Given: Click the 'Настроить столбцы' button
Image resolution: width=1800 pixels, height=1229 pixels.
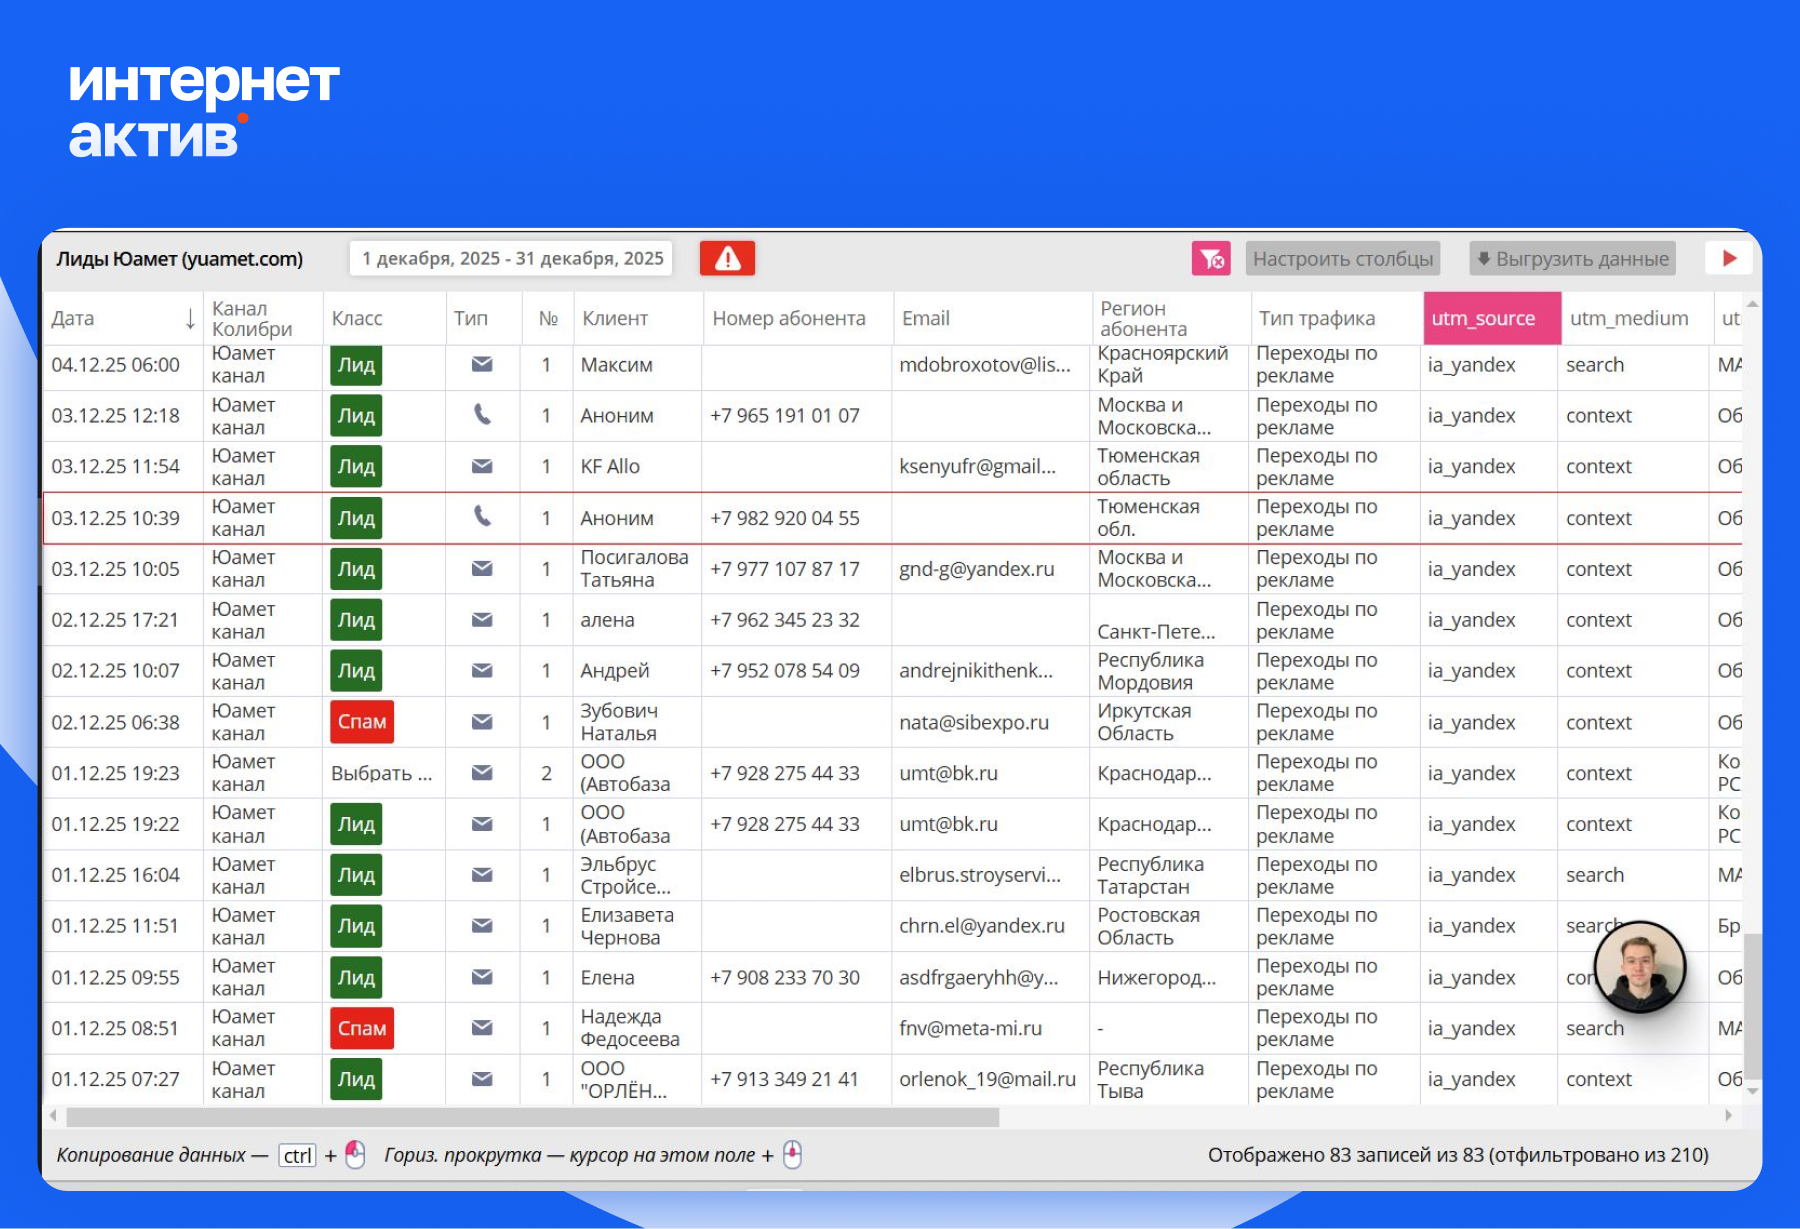Looking at the screenshot, I should [x=1342, y=259].
